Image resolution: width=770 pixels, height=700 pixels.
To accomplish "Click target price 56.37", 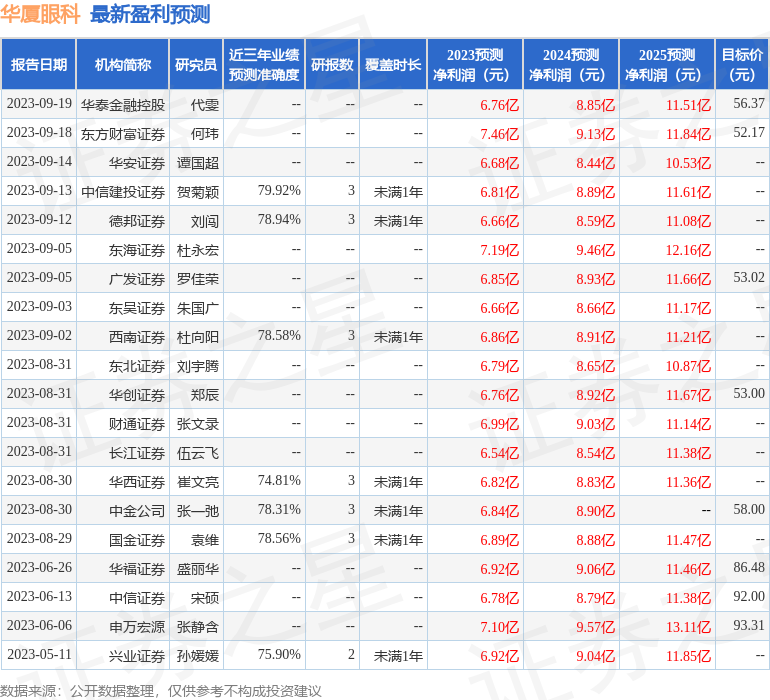I will [749, 104].
